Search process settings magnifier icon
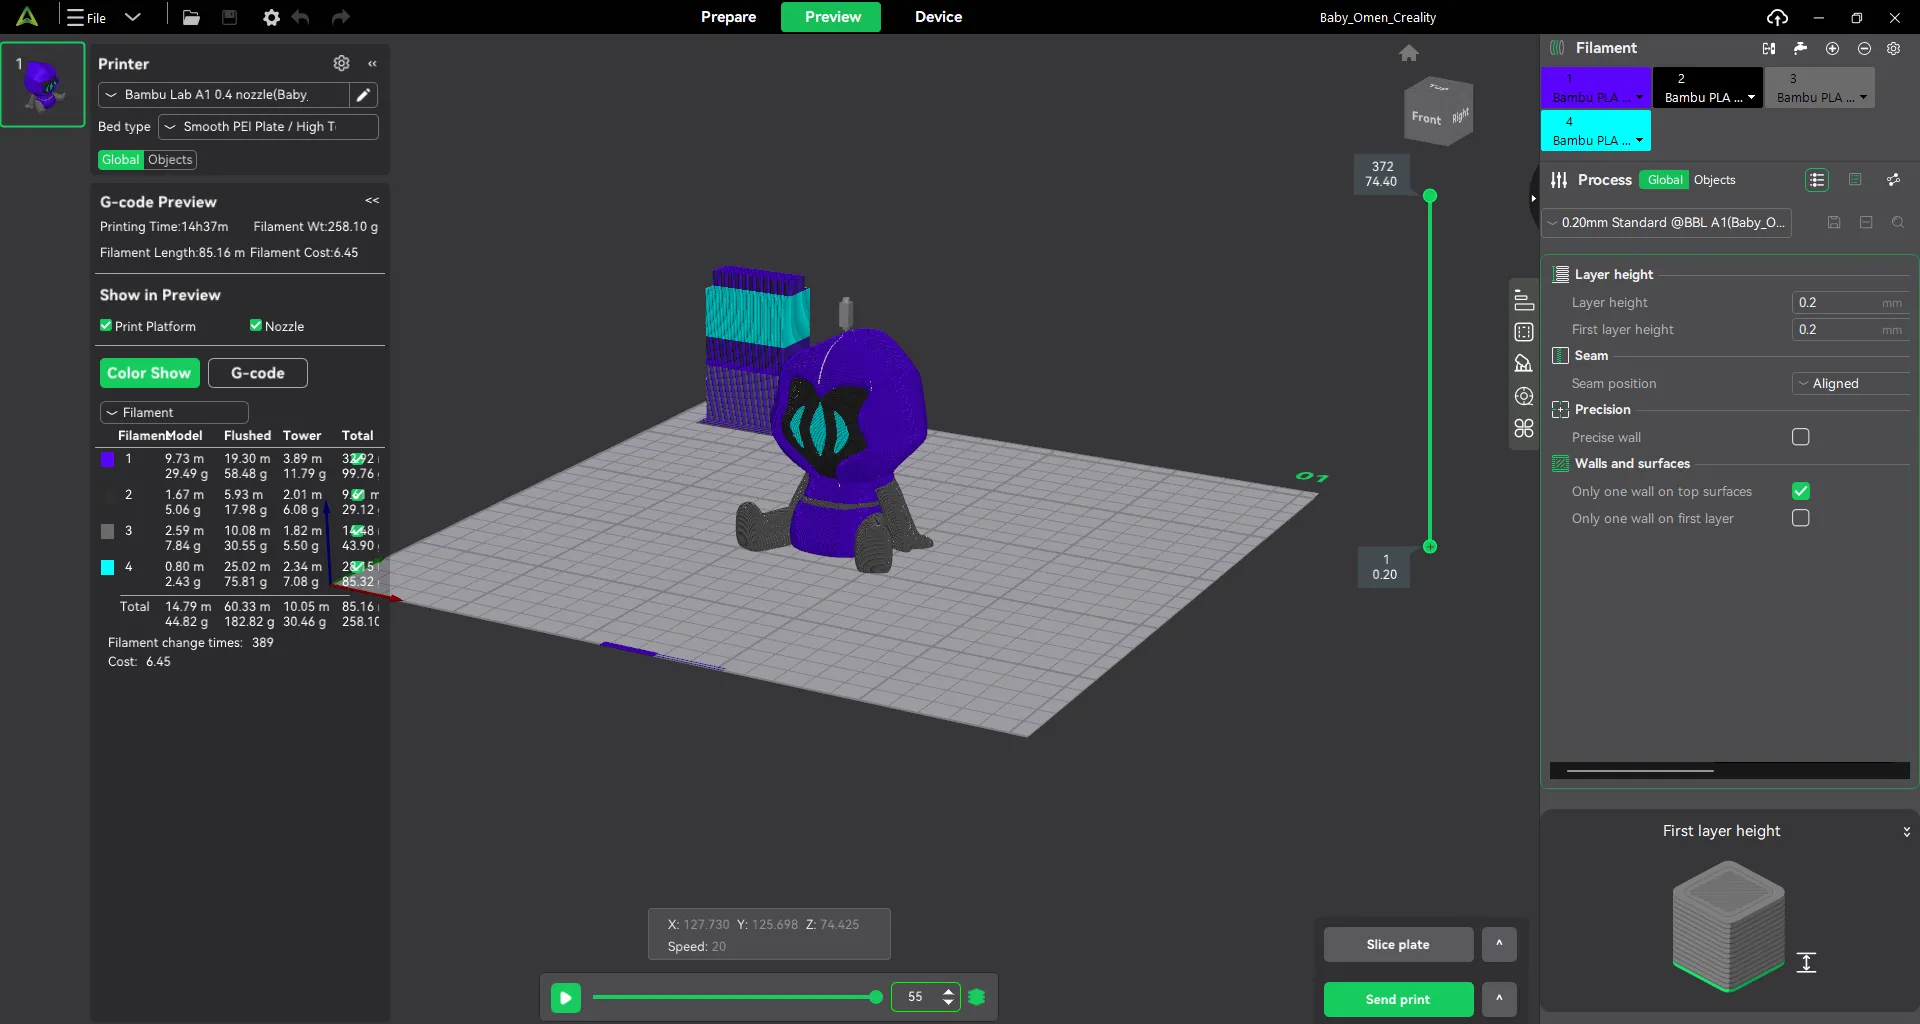 (1898, 222)
